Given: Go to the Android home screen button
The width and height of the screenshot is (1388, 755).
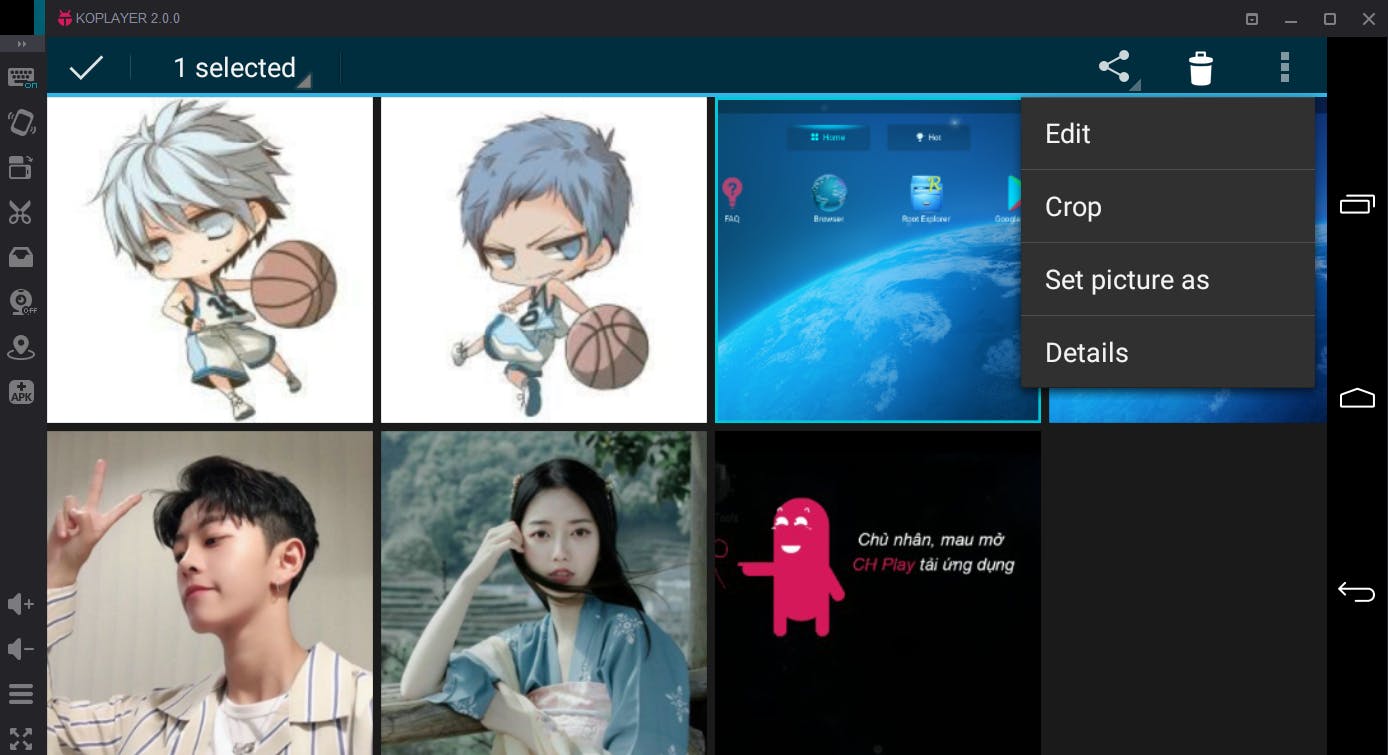Looking at the screenshot, I should (x=1357, y=398).
